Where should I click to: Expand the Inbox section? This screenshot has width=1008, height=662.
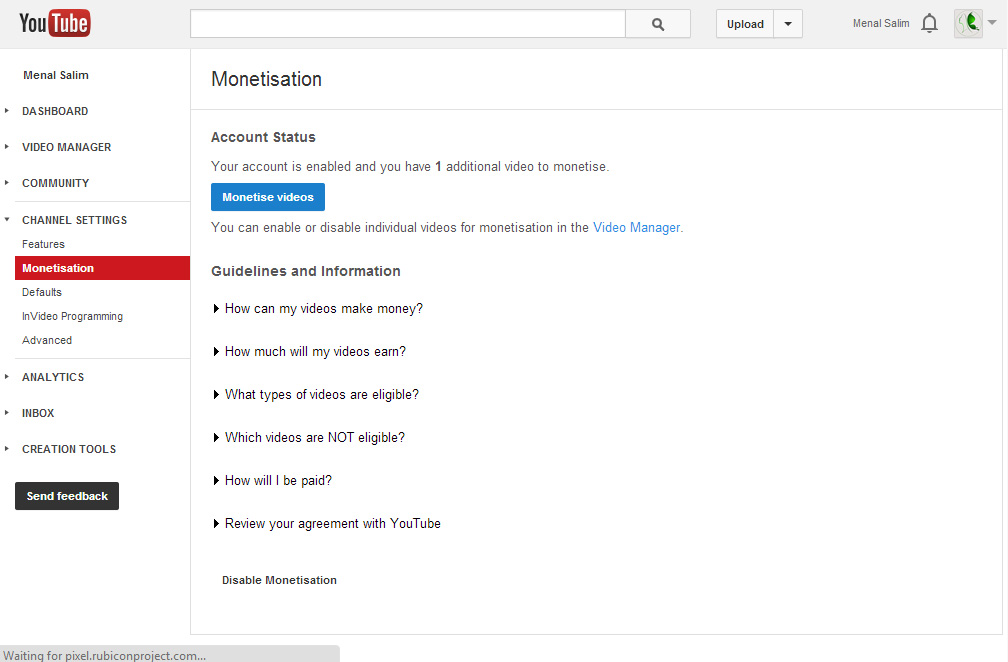coord(38,413)
